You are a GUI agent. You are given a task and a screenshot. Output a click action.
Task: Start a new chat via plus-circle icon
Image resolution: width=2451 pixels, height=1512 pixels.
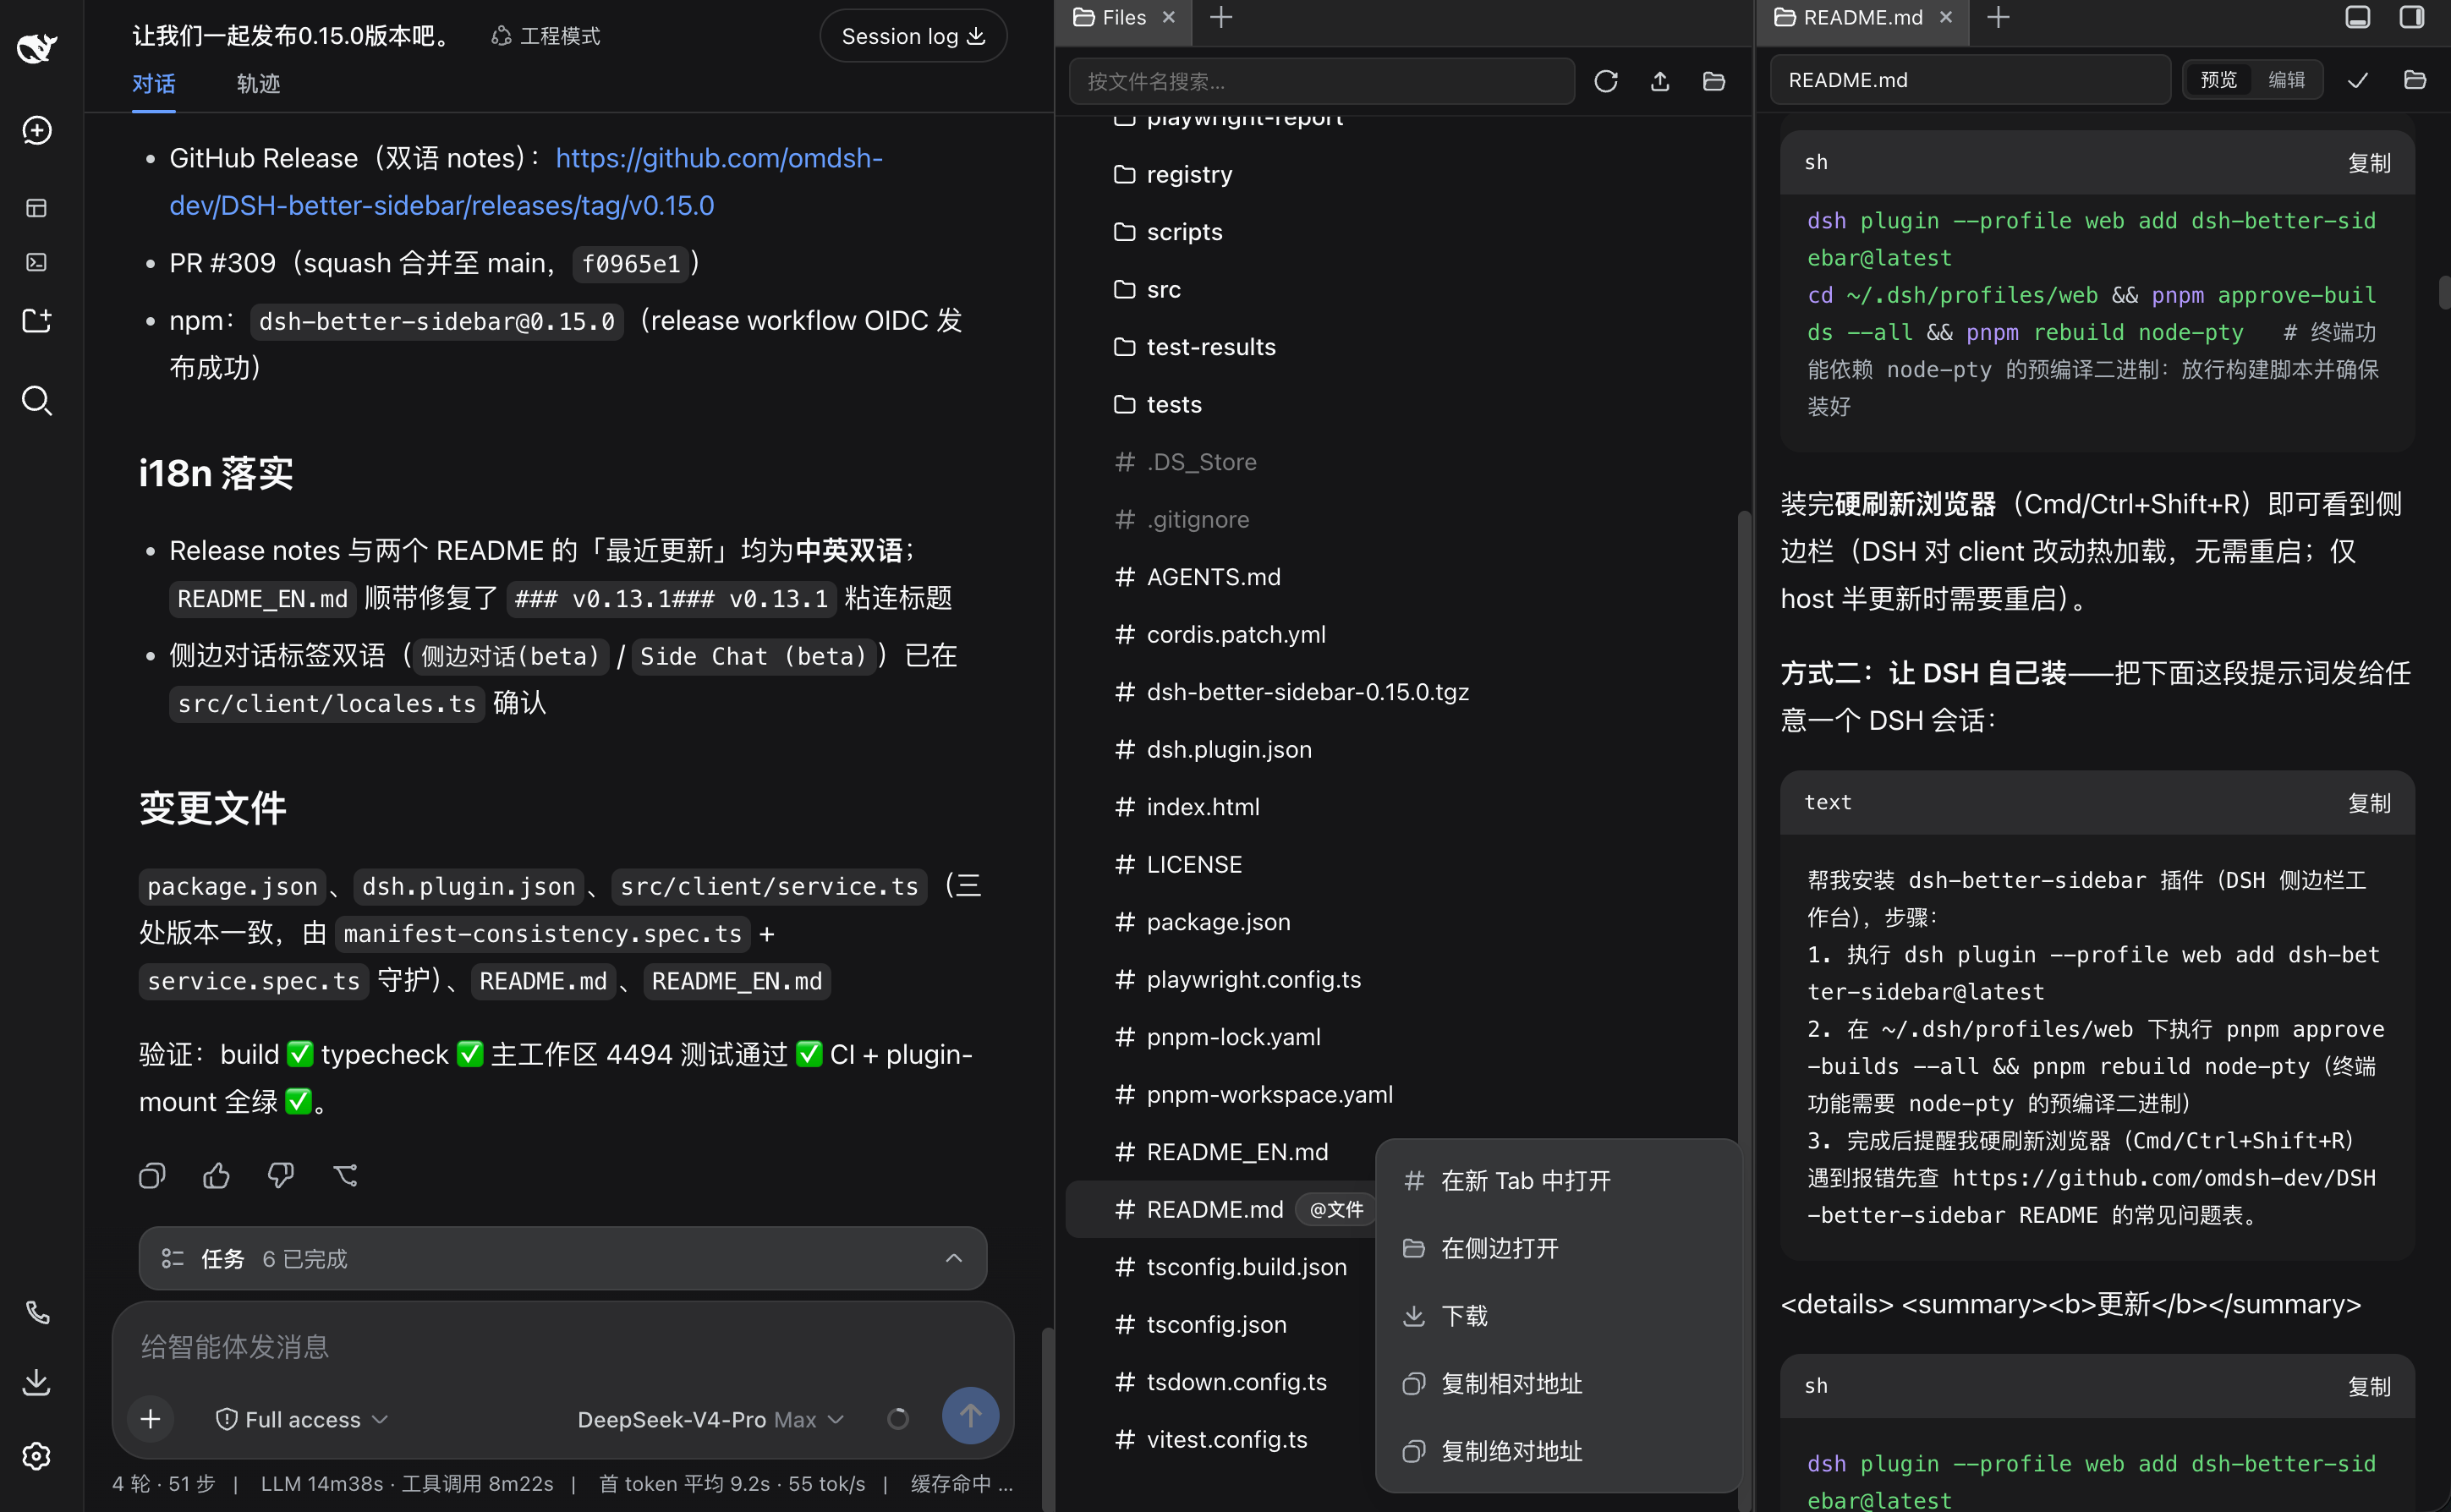click(37, 130)
